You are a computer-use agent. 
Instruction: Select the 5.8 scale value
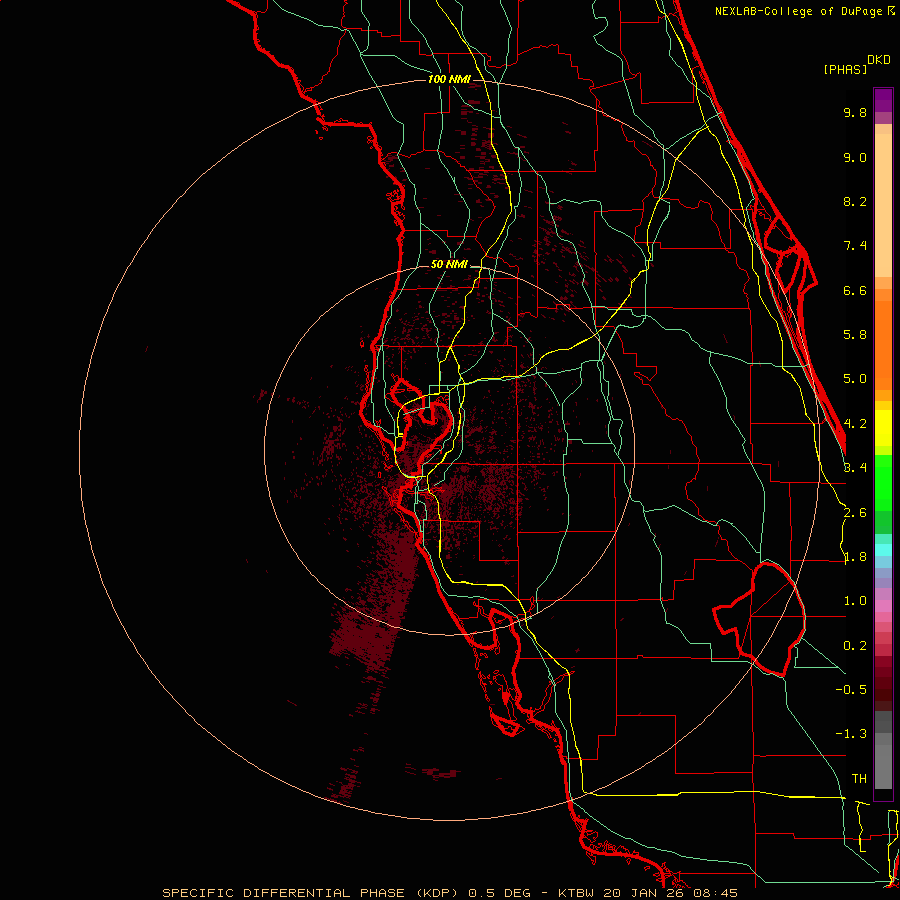855,335
